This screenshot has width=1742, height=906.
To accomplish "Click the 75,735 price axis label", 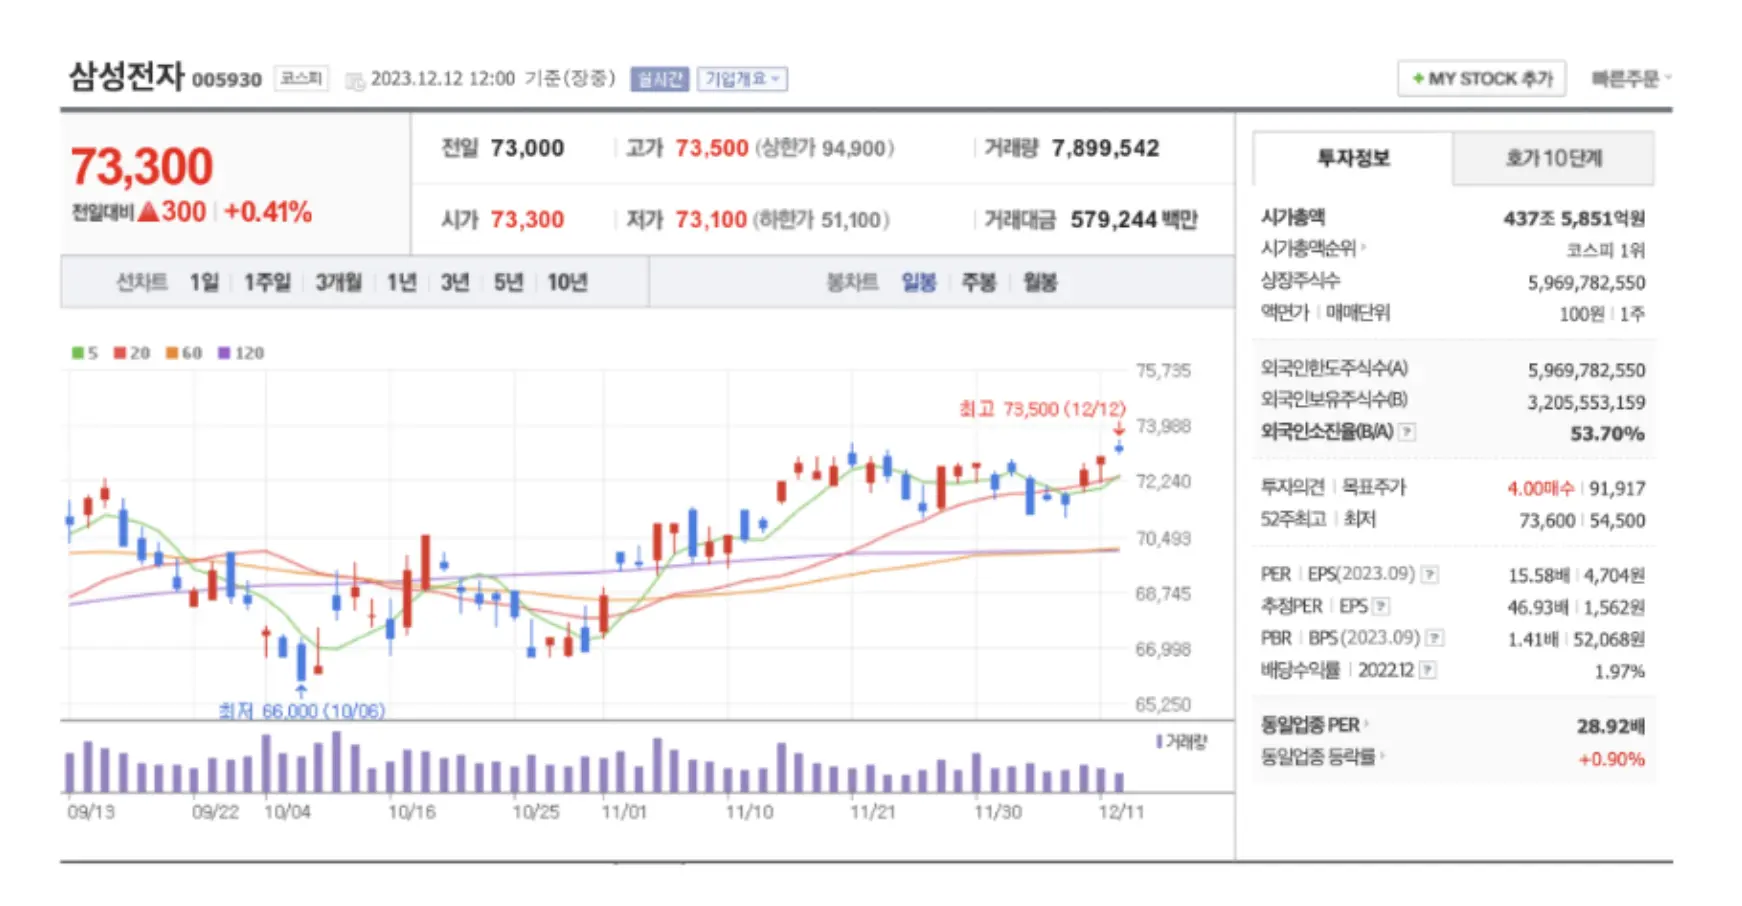I will click(x=1163, y=371).
